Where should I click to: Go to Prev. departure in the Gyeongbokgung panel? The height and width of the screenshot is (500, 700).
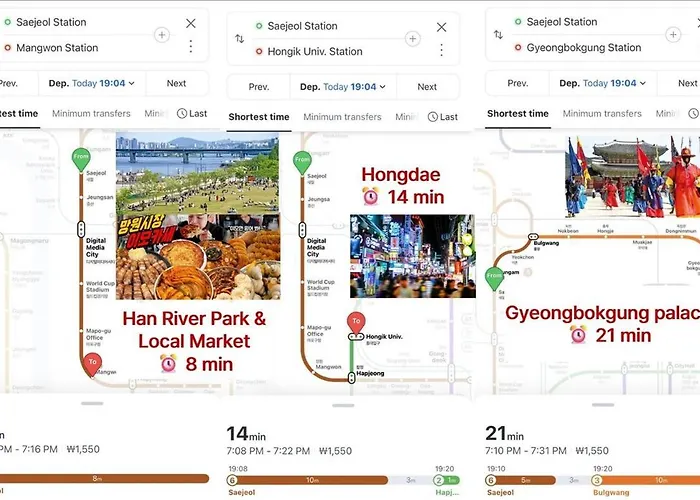point(518,83)
